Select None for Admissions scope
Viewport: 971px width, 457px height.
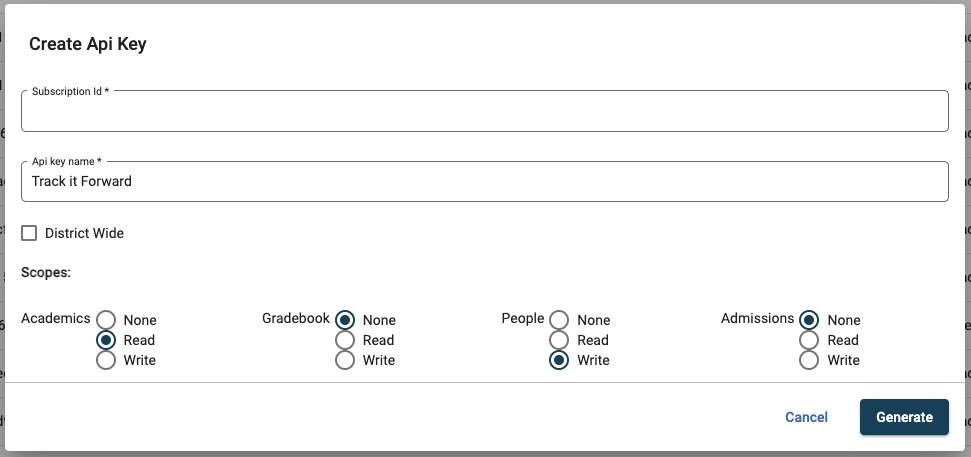809,320
